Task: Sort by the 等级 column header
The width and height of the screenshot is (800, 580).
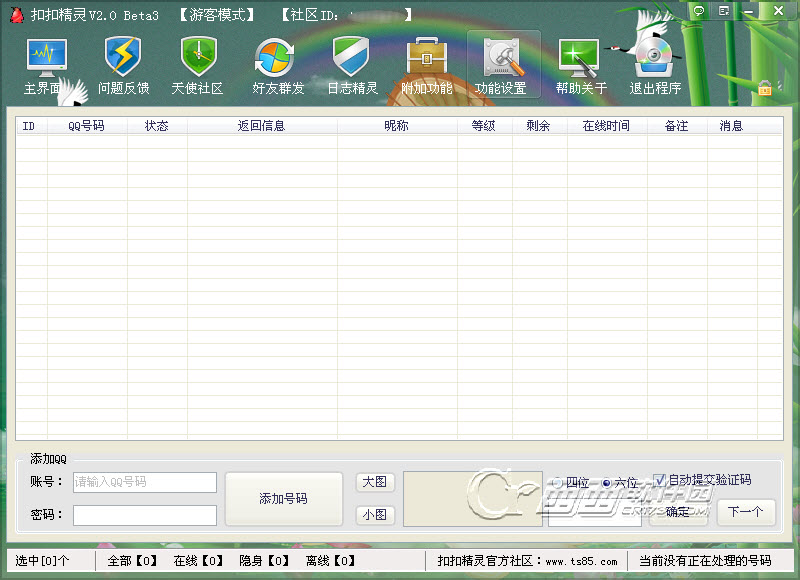Action: click(484, 126)
